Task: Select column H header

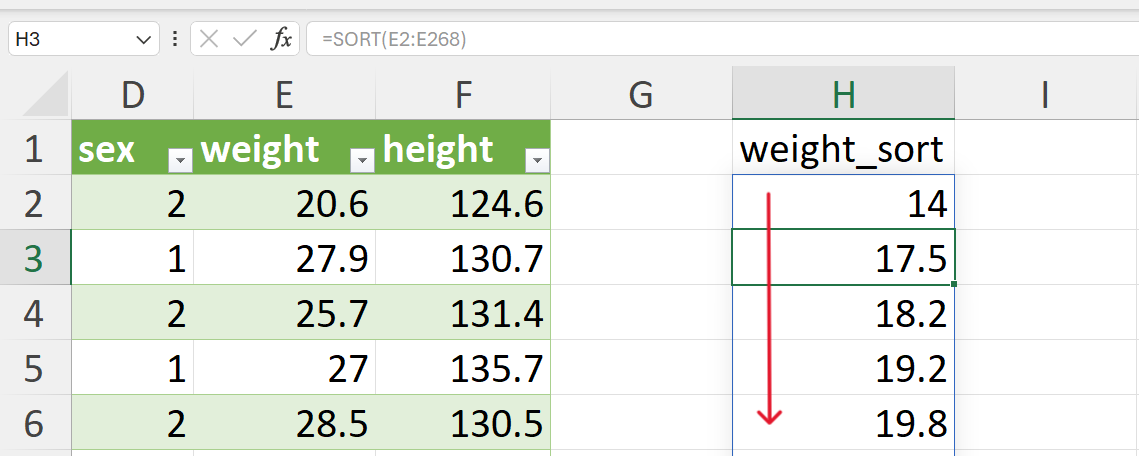Action: click(x=843, y=94)
